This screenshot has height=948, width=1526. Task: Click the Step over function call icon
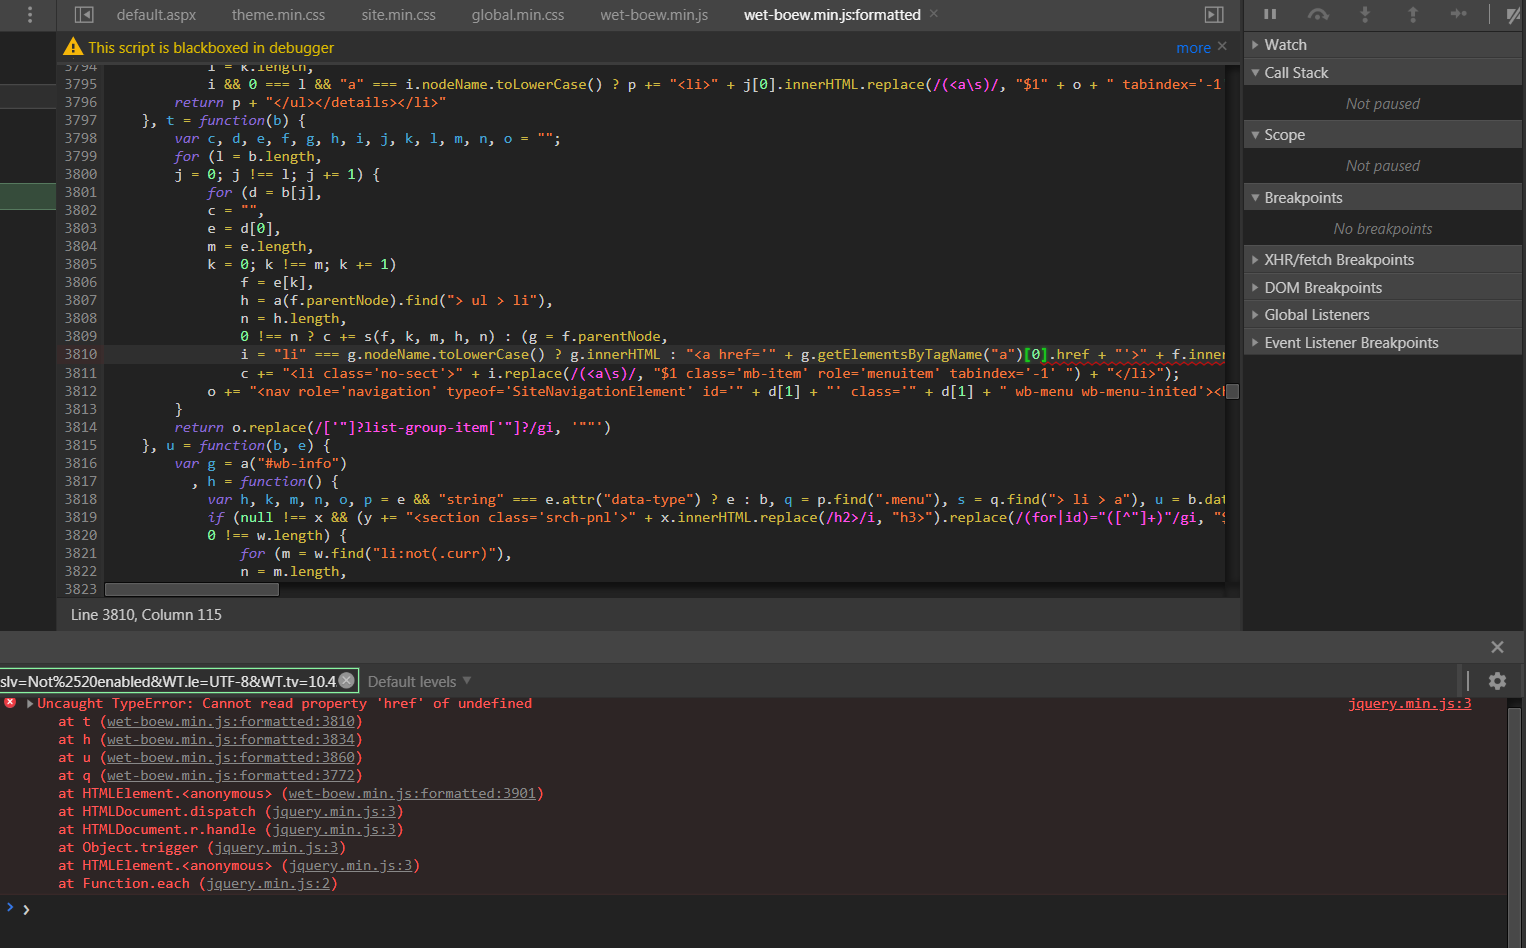click(x=1318, y=14)
